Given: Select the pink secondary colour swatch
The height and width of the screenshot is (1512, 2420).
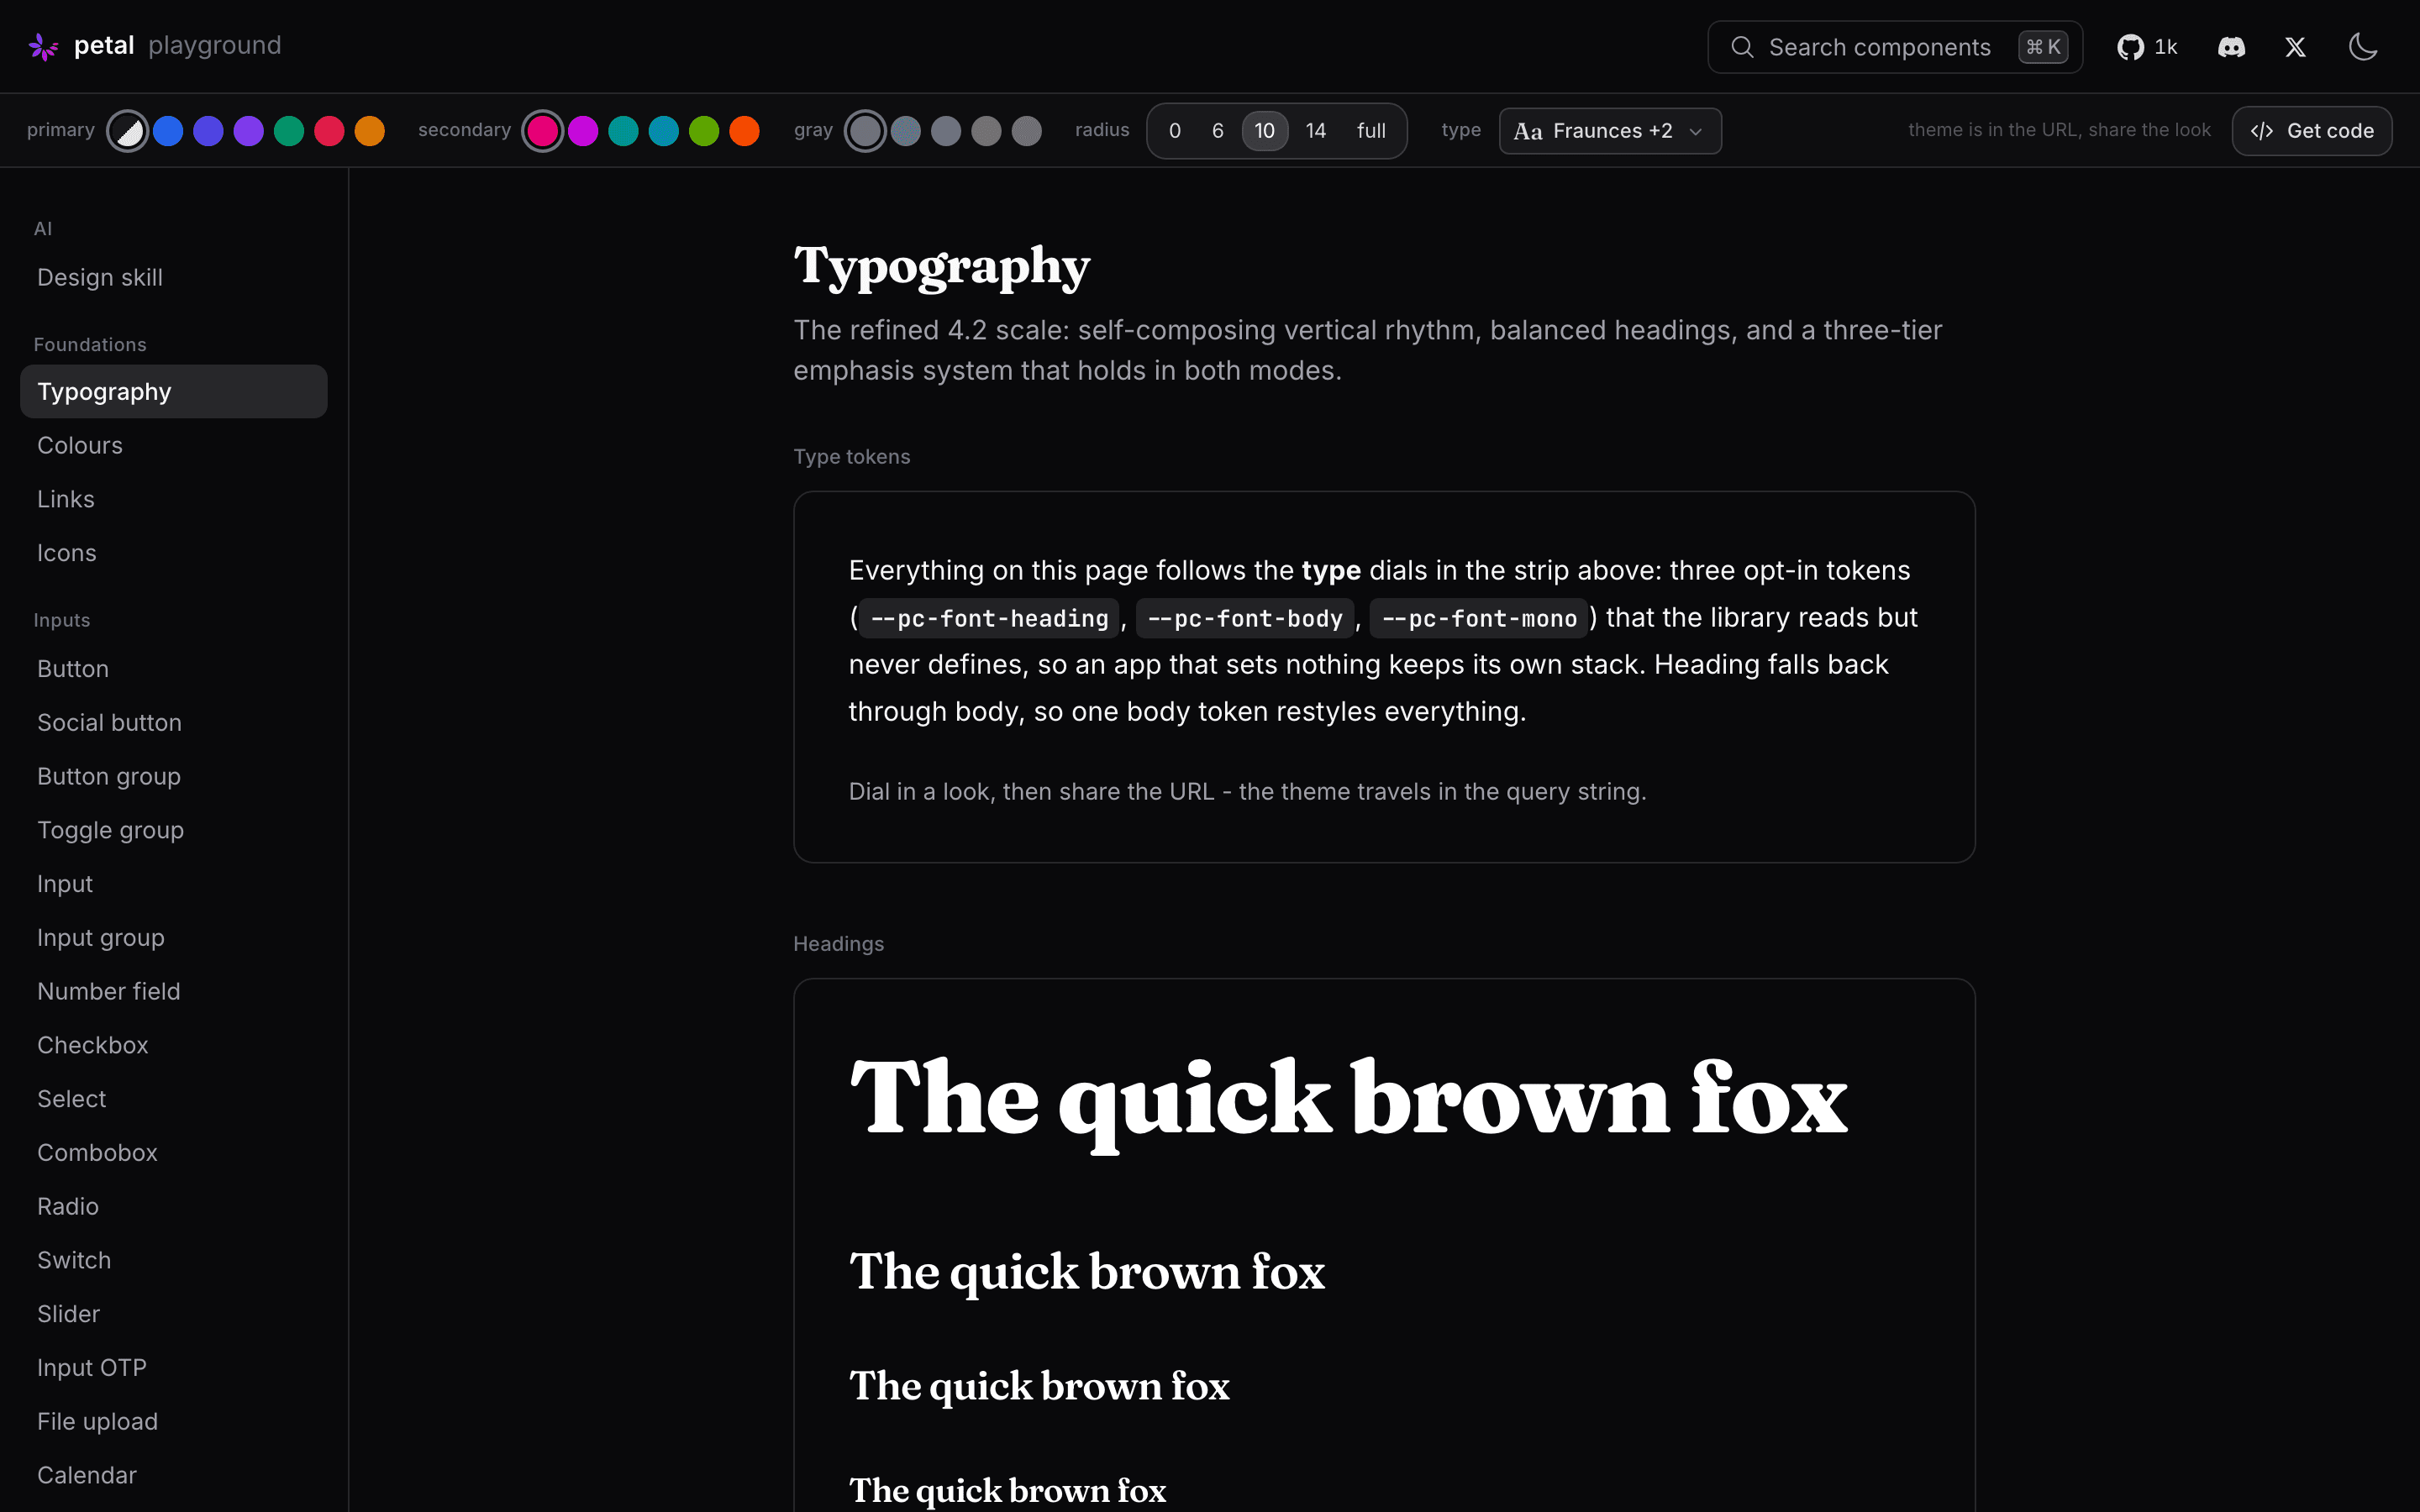Looking at the screenshot, I should pyautogui.click(x=543, y=131).
